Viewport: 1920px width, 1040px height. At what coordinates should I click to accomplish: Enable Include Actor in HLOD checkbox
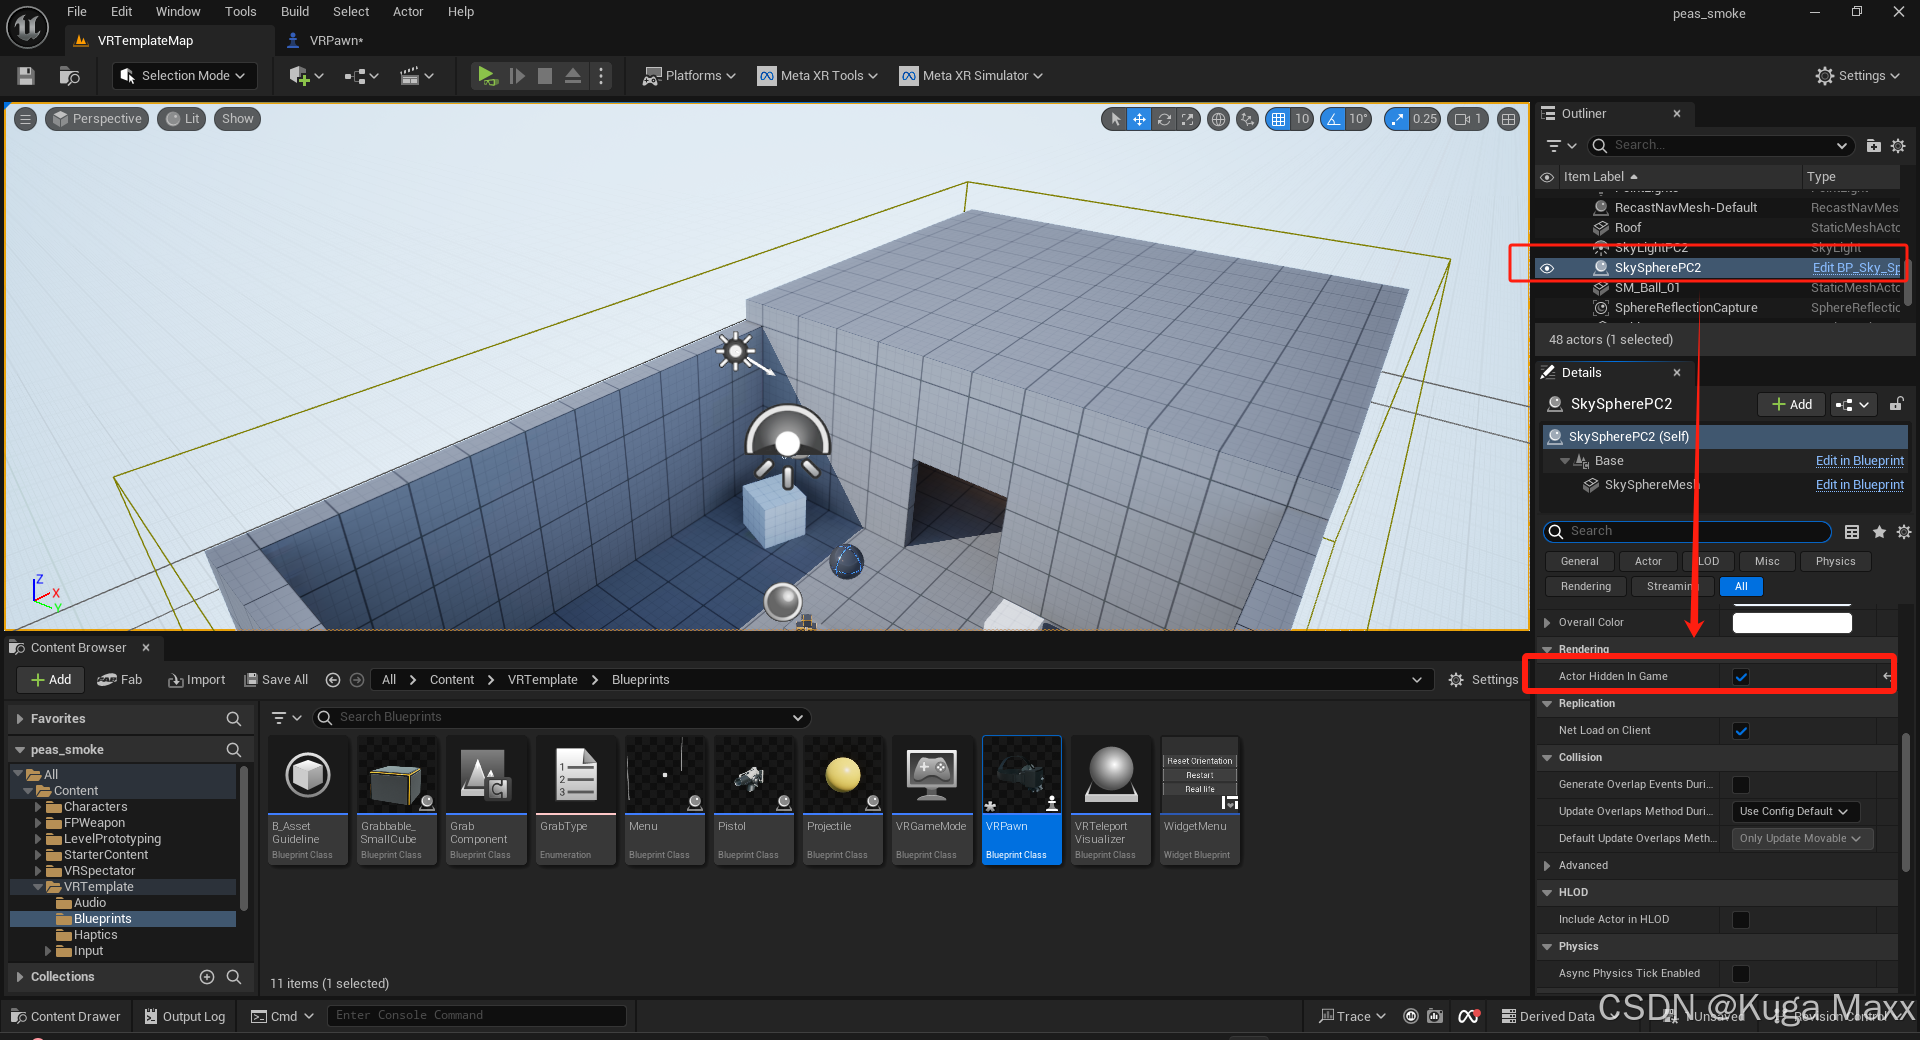click(1741, 920)
